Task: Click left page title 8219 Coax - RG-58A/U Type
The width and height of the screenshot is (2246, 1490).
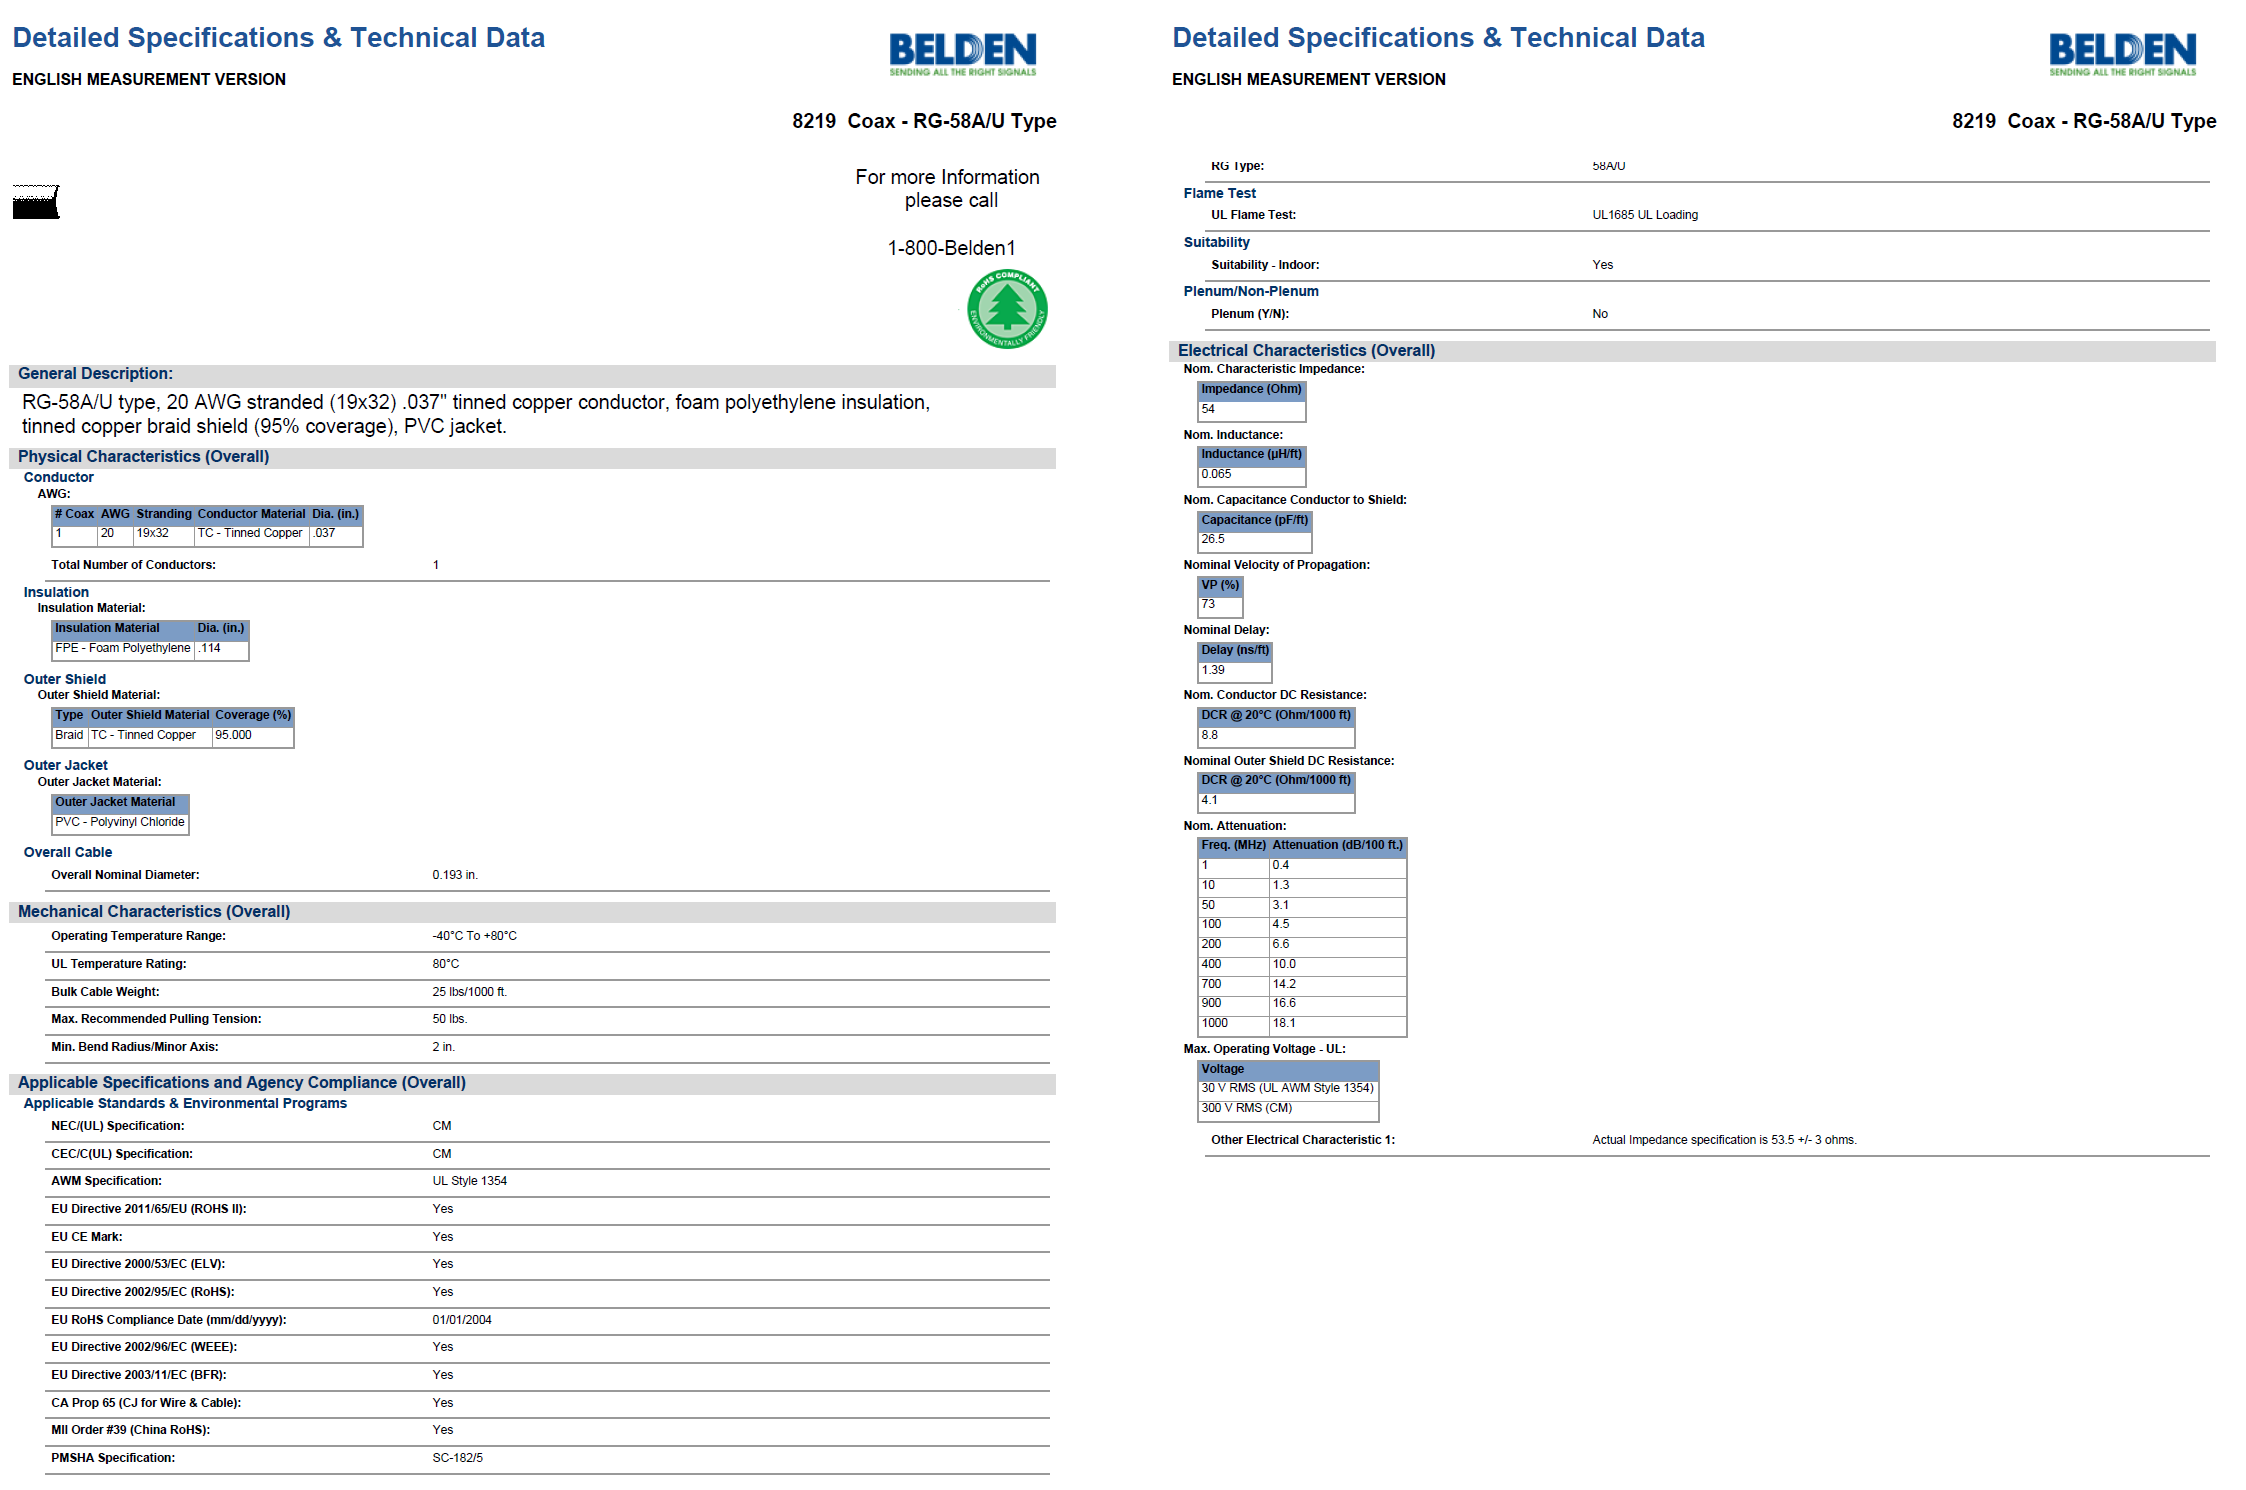Action: tap(924, 121)
